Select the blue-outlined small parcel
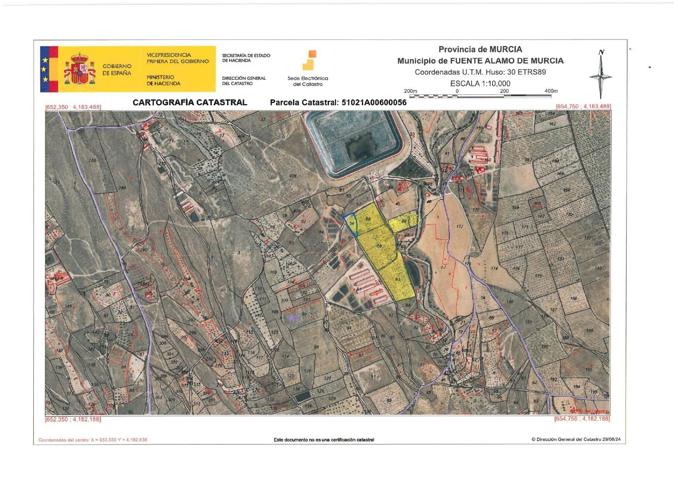678x480 pixels. [x=351, y=224]
